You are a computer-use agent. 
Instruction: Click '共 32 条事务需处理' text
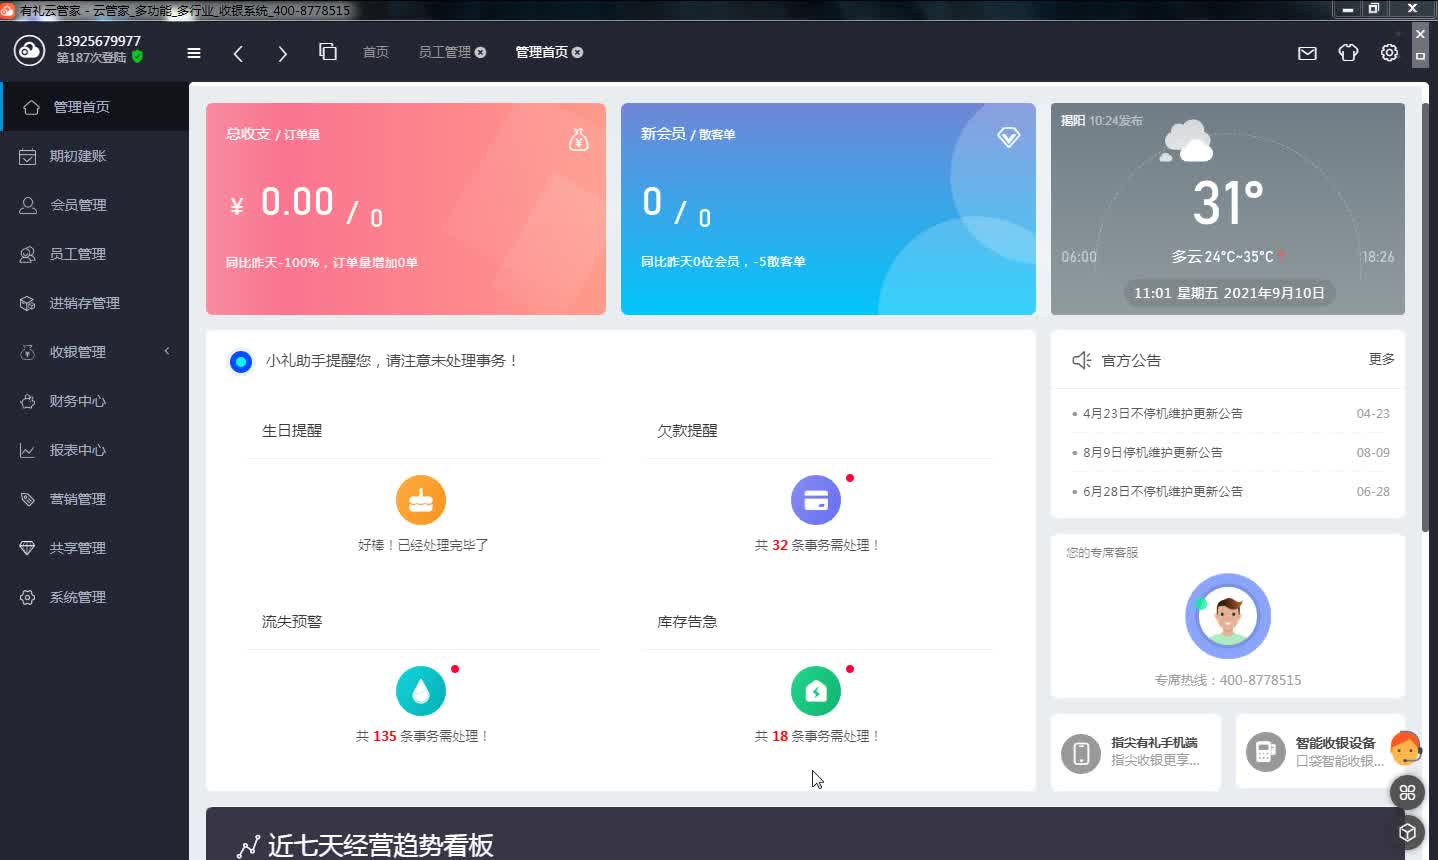point(817,545)
